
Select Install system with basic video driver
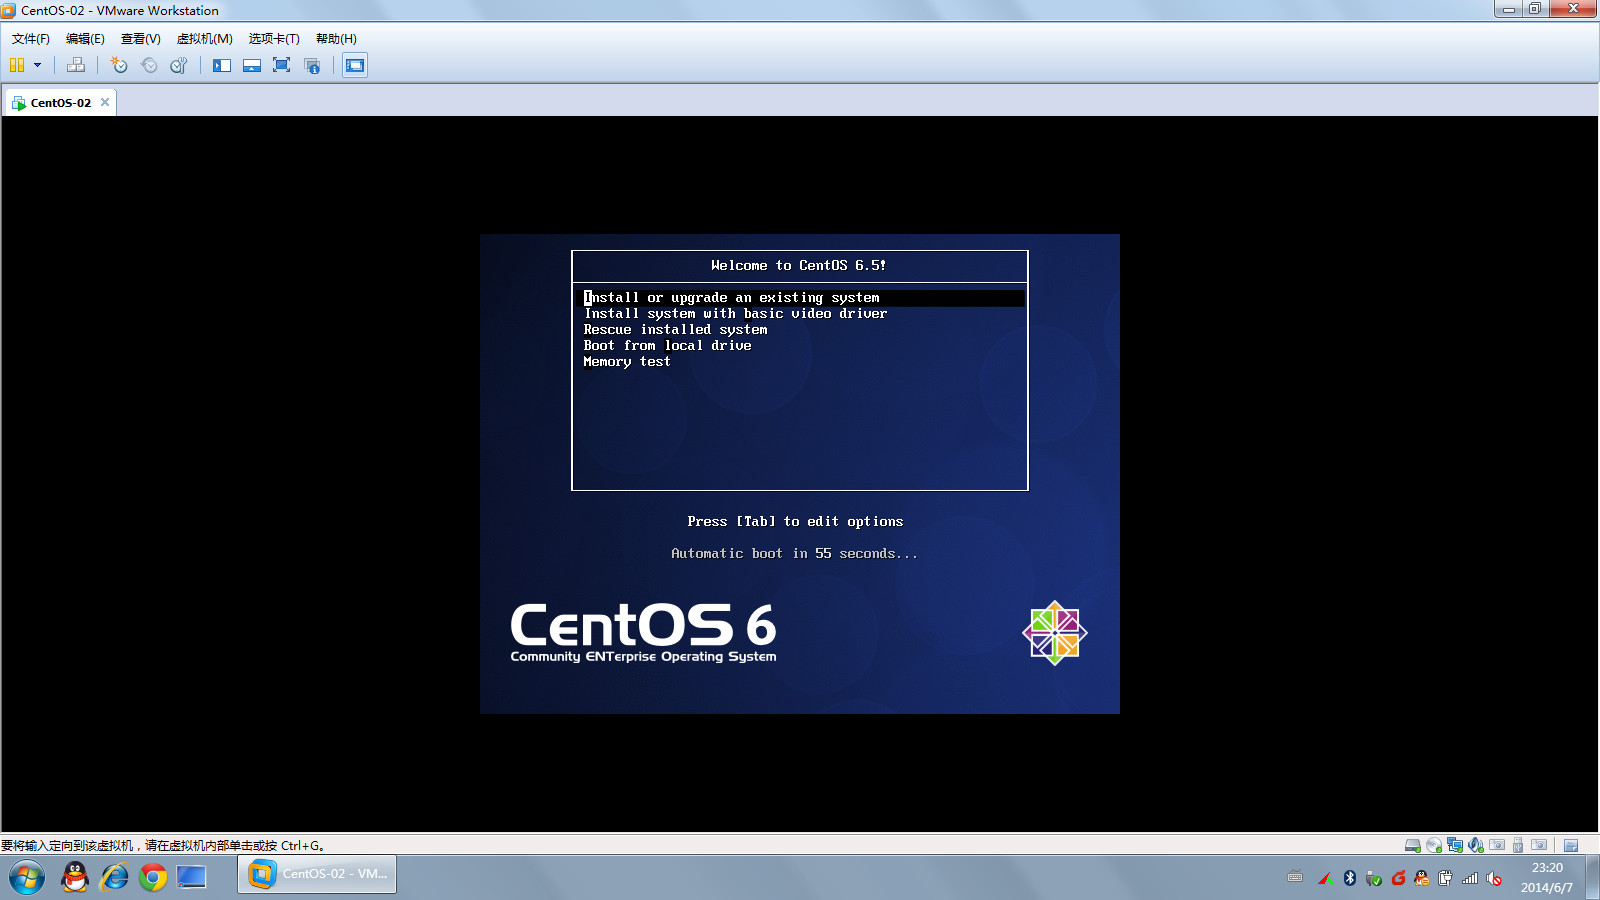click(736, 314)
